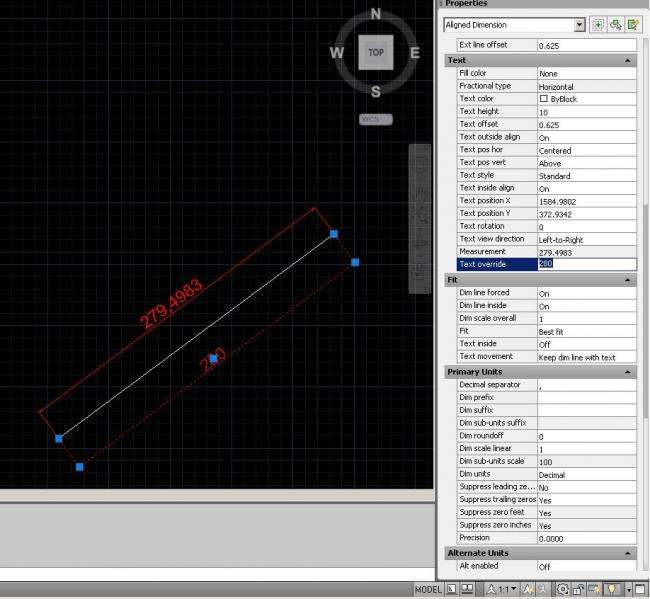Toggle the Clean Screen button in status bar

(640, 590)
